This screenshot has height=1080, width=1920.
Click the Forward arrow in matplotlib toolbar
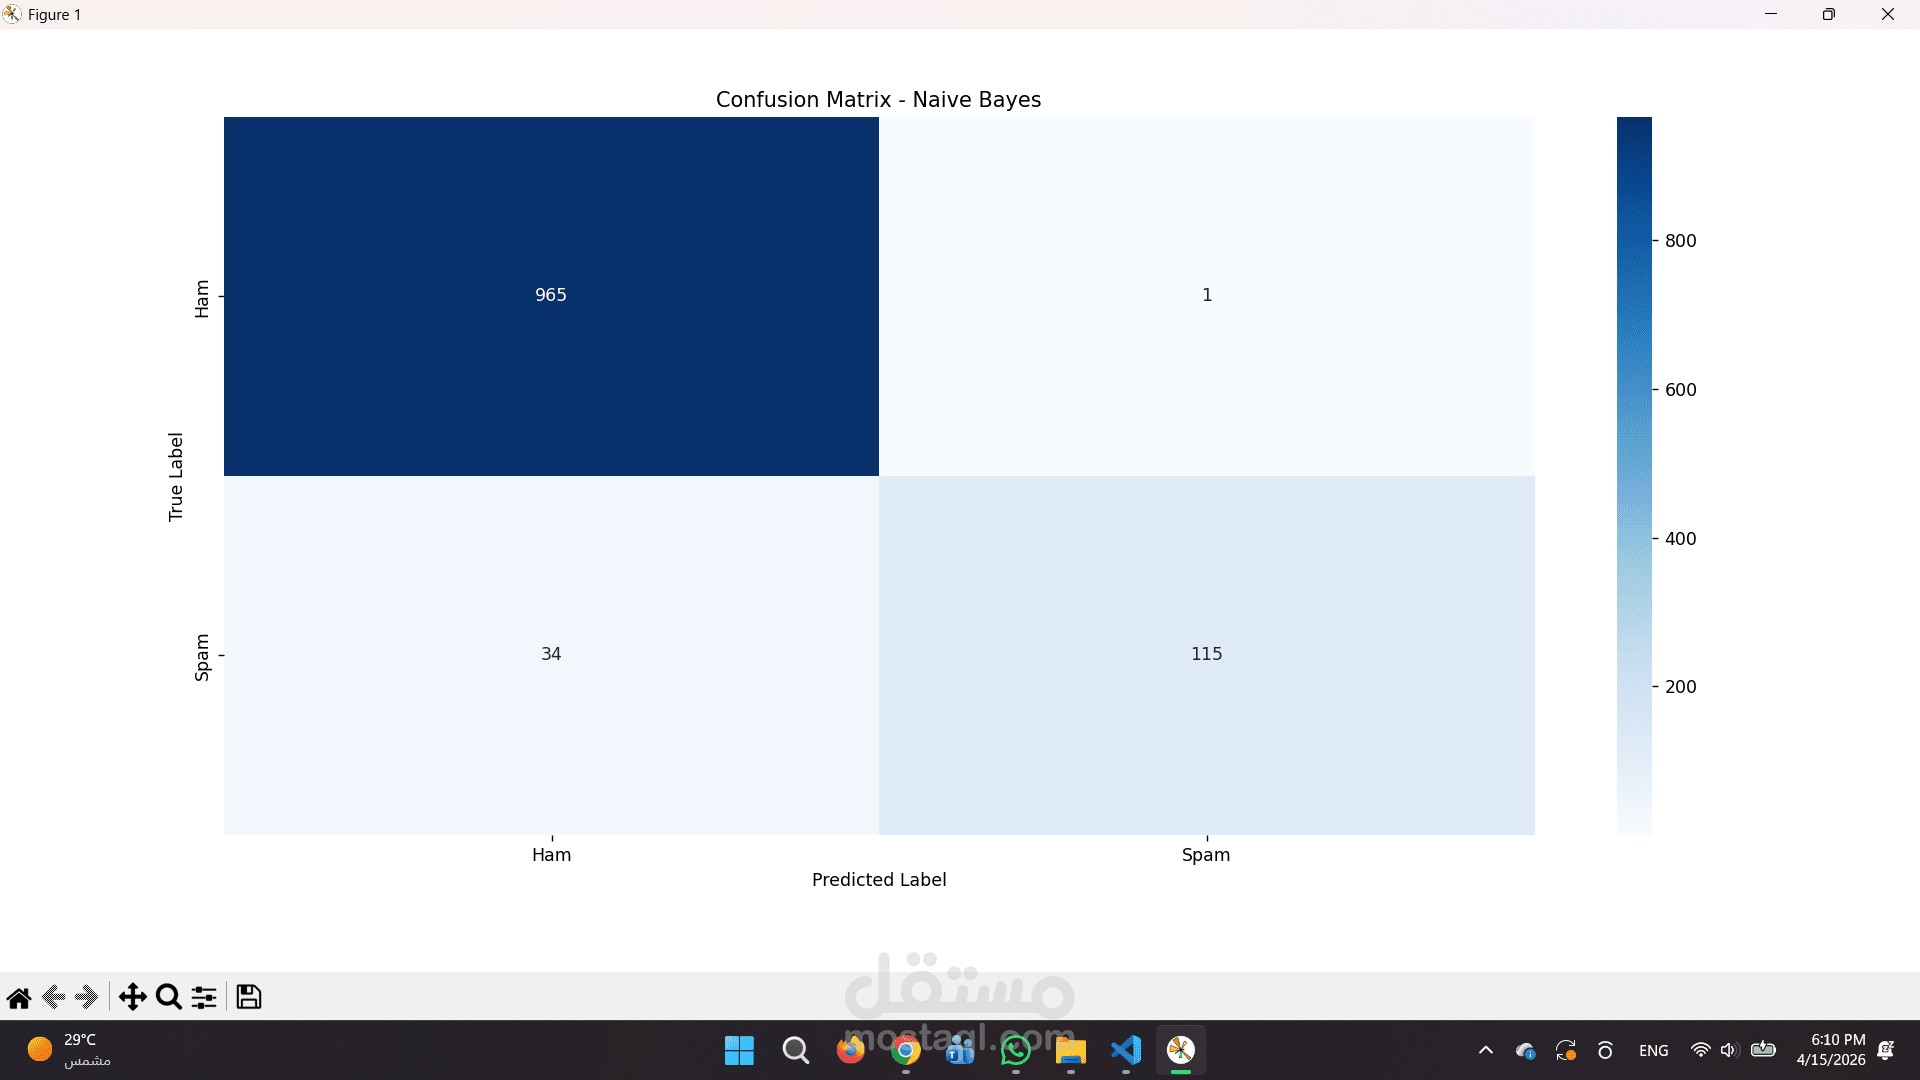[x=87, y=997]
